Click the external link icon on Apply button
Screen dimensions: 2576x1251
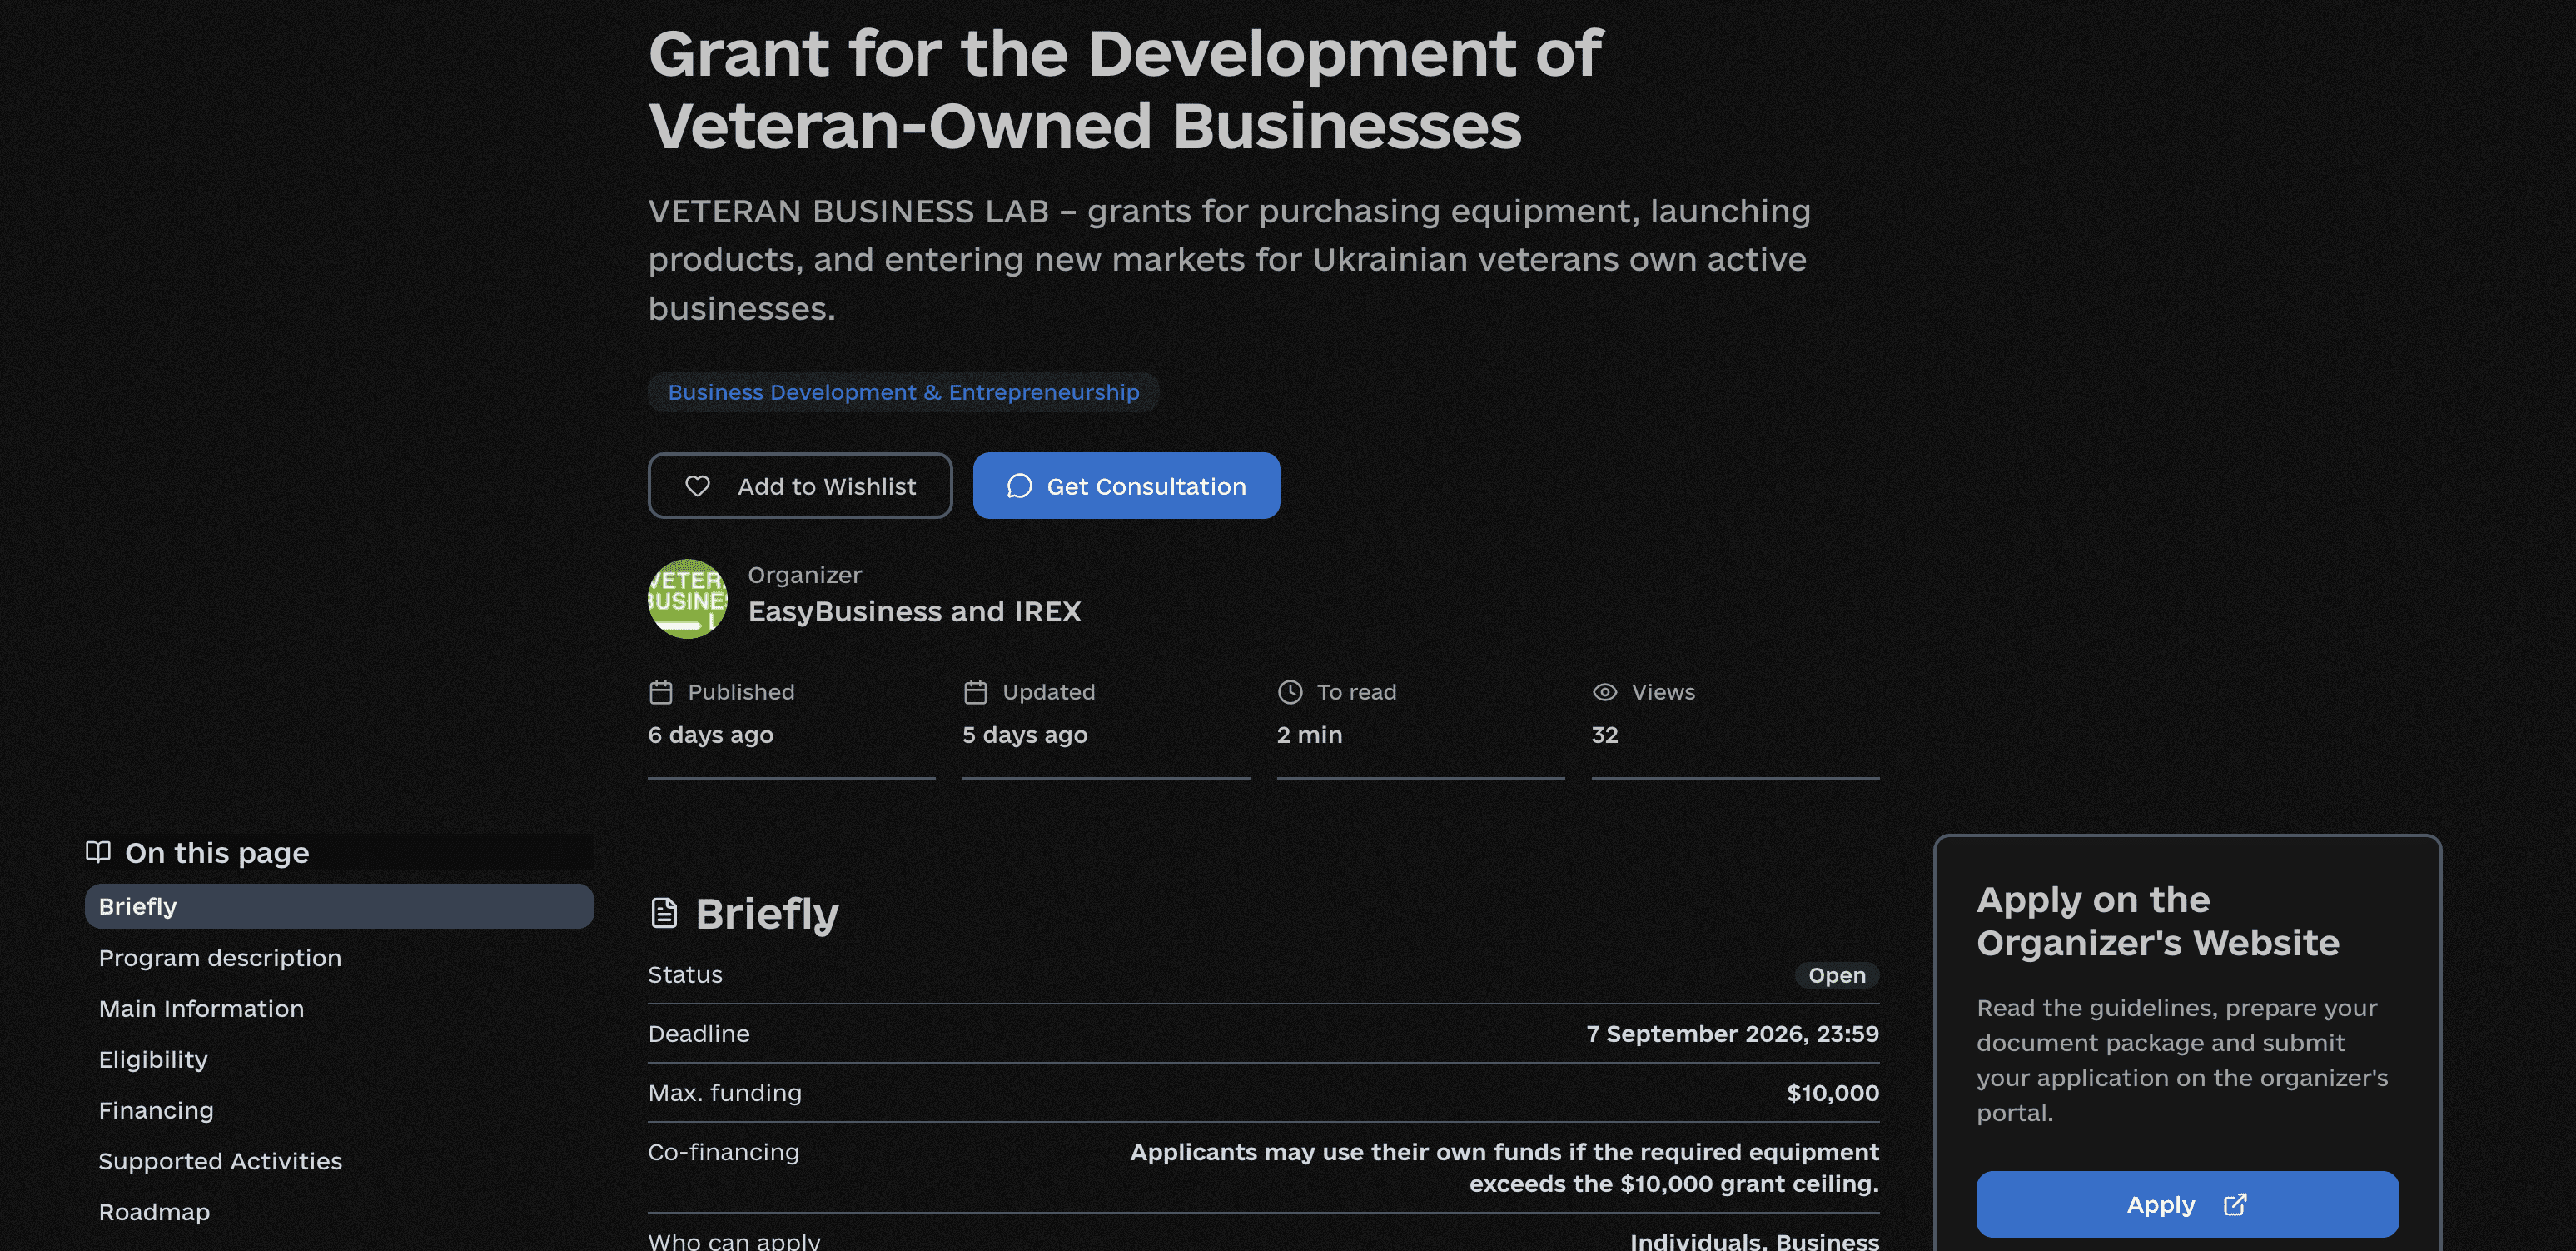point(2235,1204)
